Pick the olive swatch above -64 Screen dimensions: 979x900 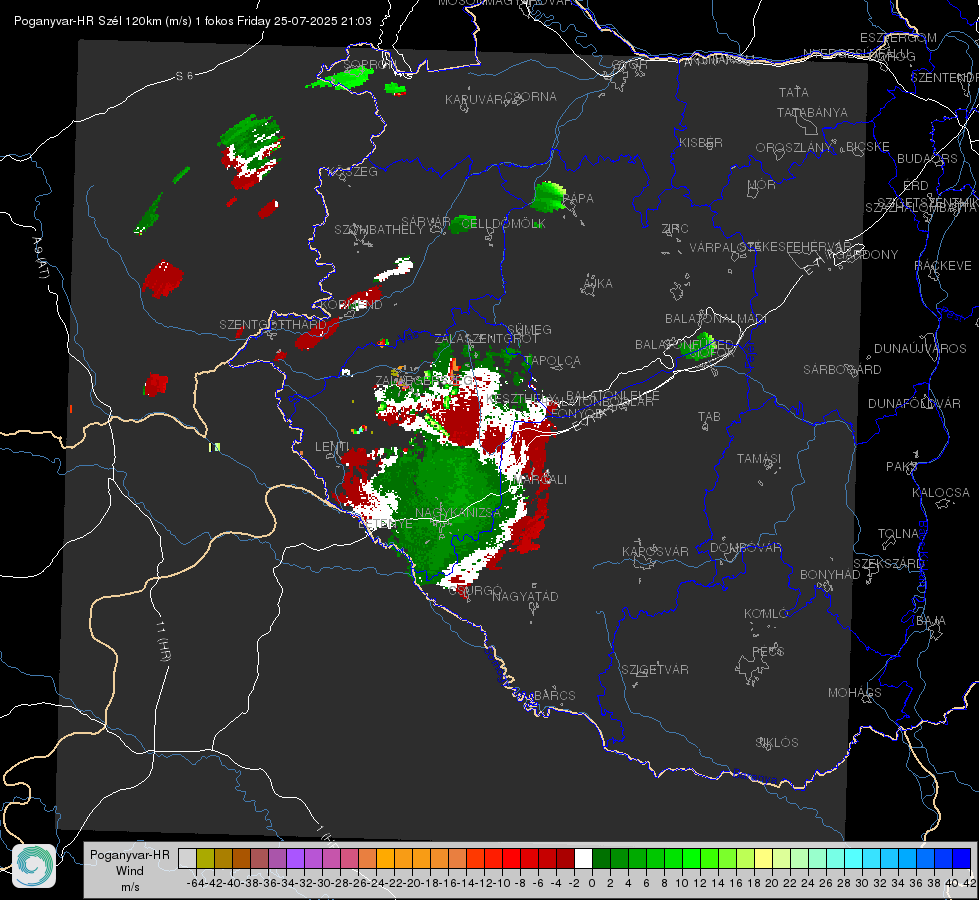click(x=205, y=858)
